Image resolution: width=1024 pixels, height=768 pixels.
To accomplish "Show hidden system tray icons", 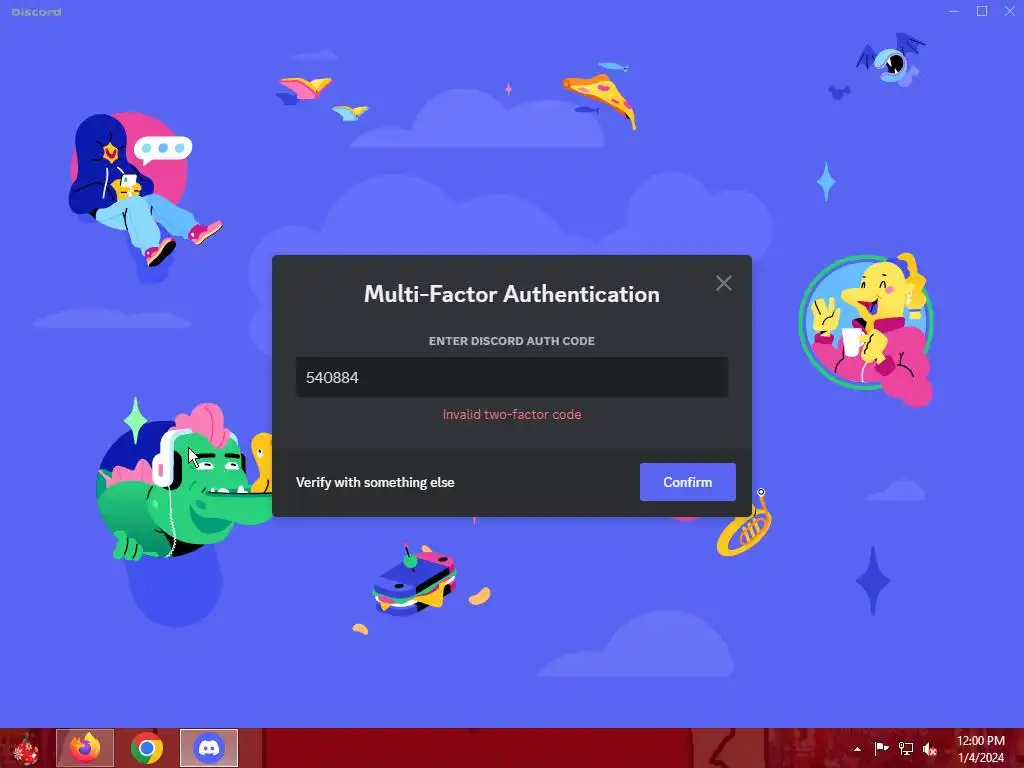I will point(857,749).
